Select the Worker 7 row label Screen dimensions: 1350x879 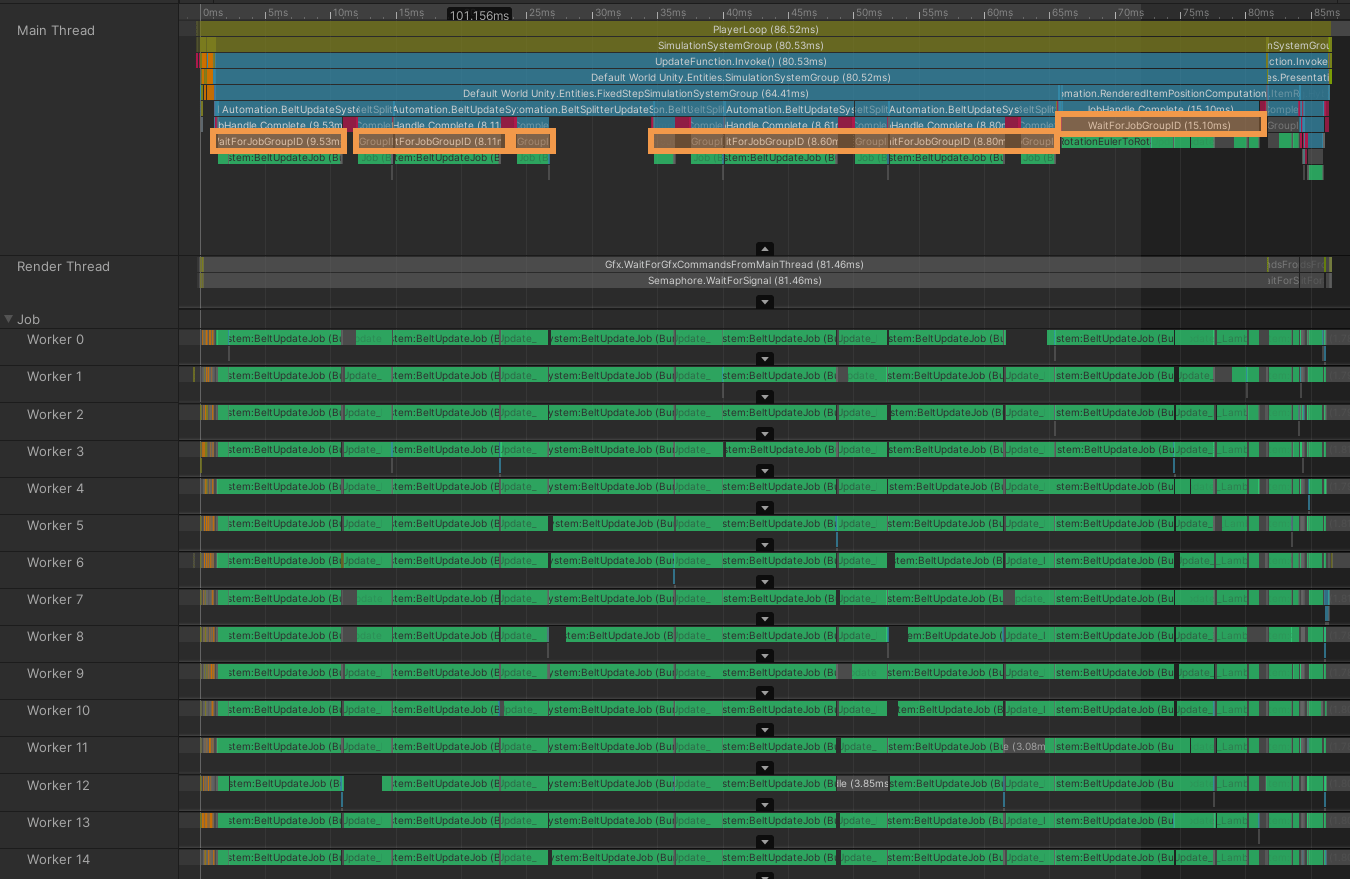pos(54,599)
